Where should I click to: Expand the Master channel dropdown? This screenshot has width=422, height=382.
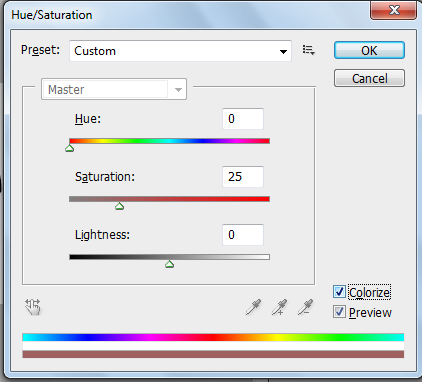click(x=114, y=89)
